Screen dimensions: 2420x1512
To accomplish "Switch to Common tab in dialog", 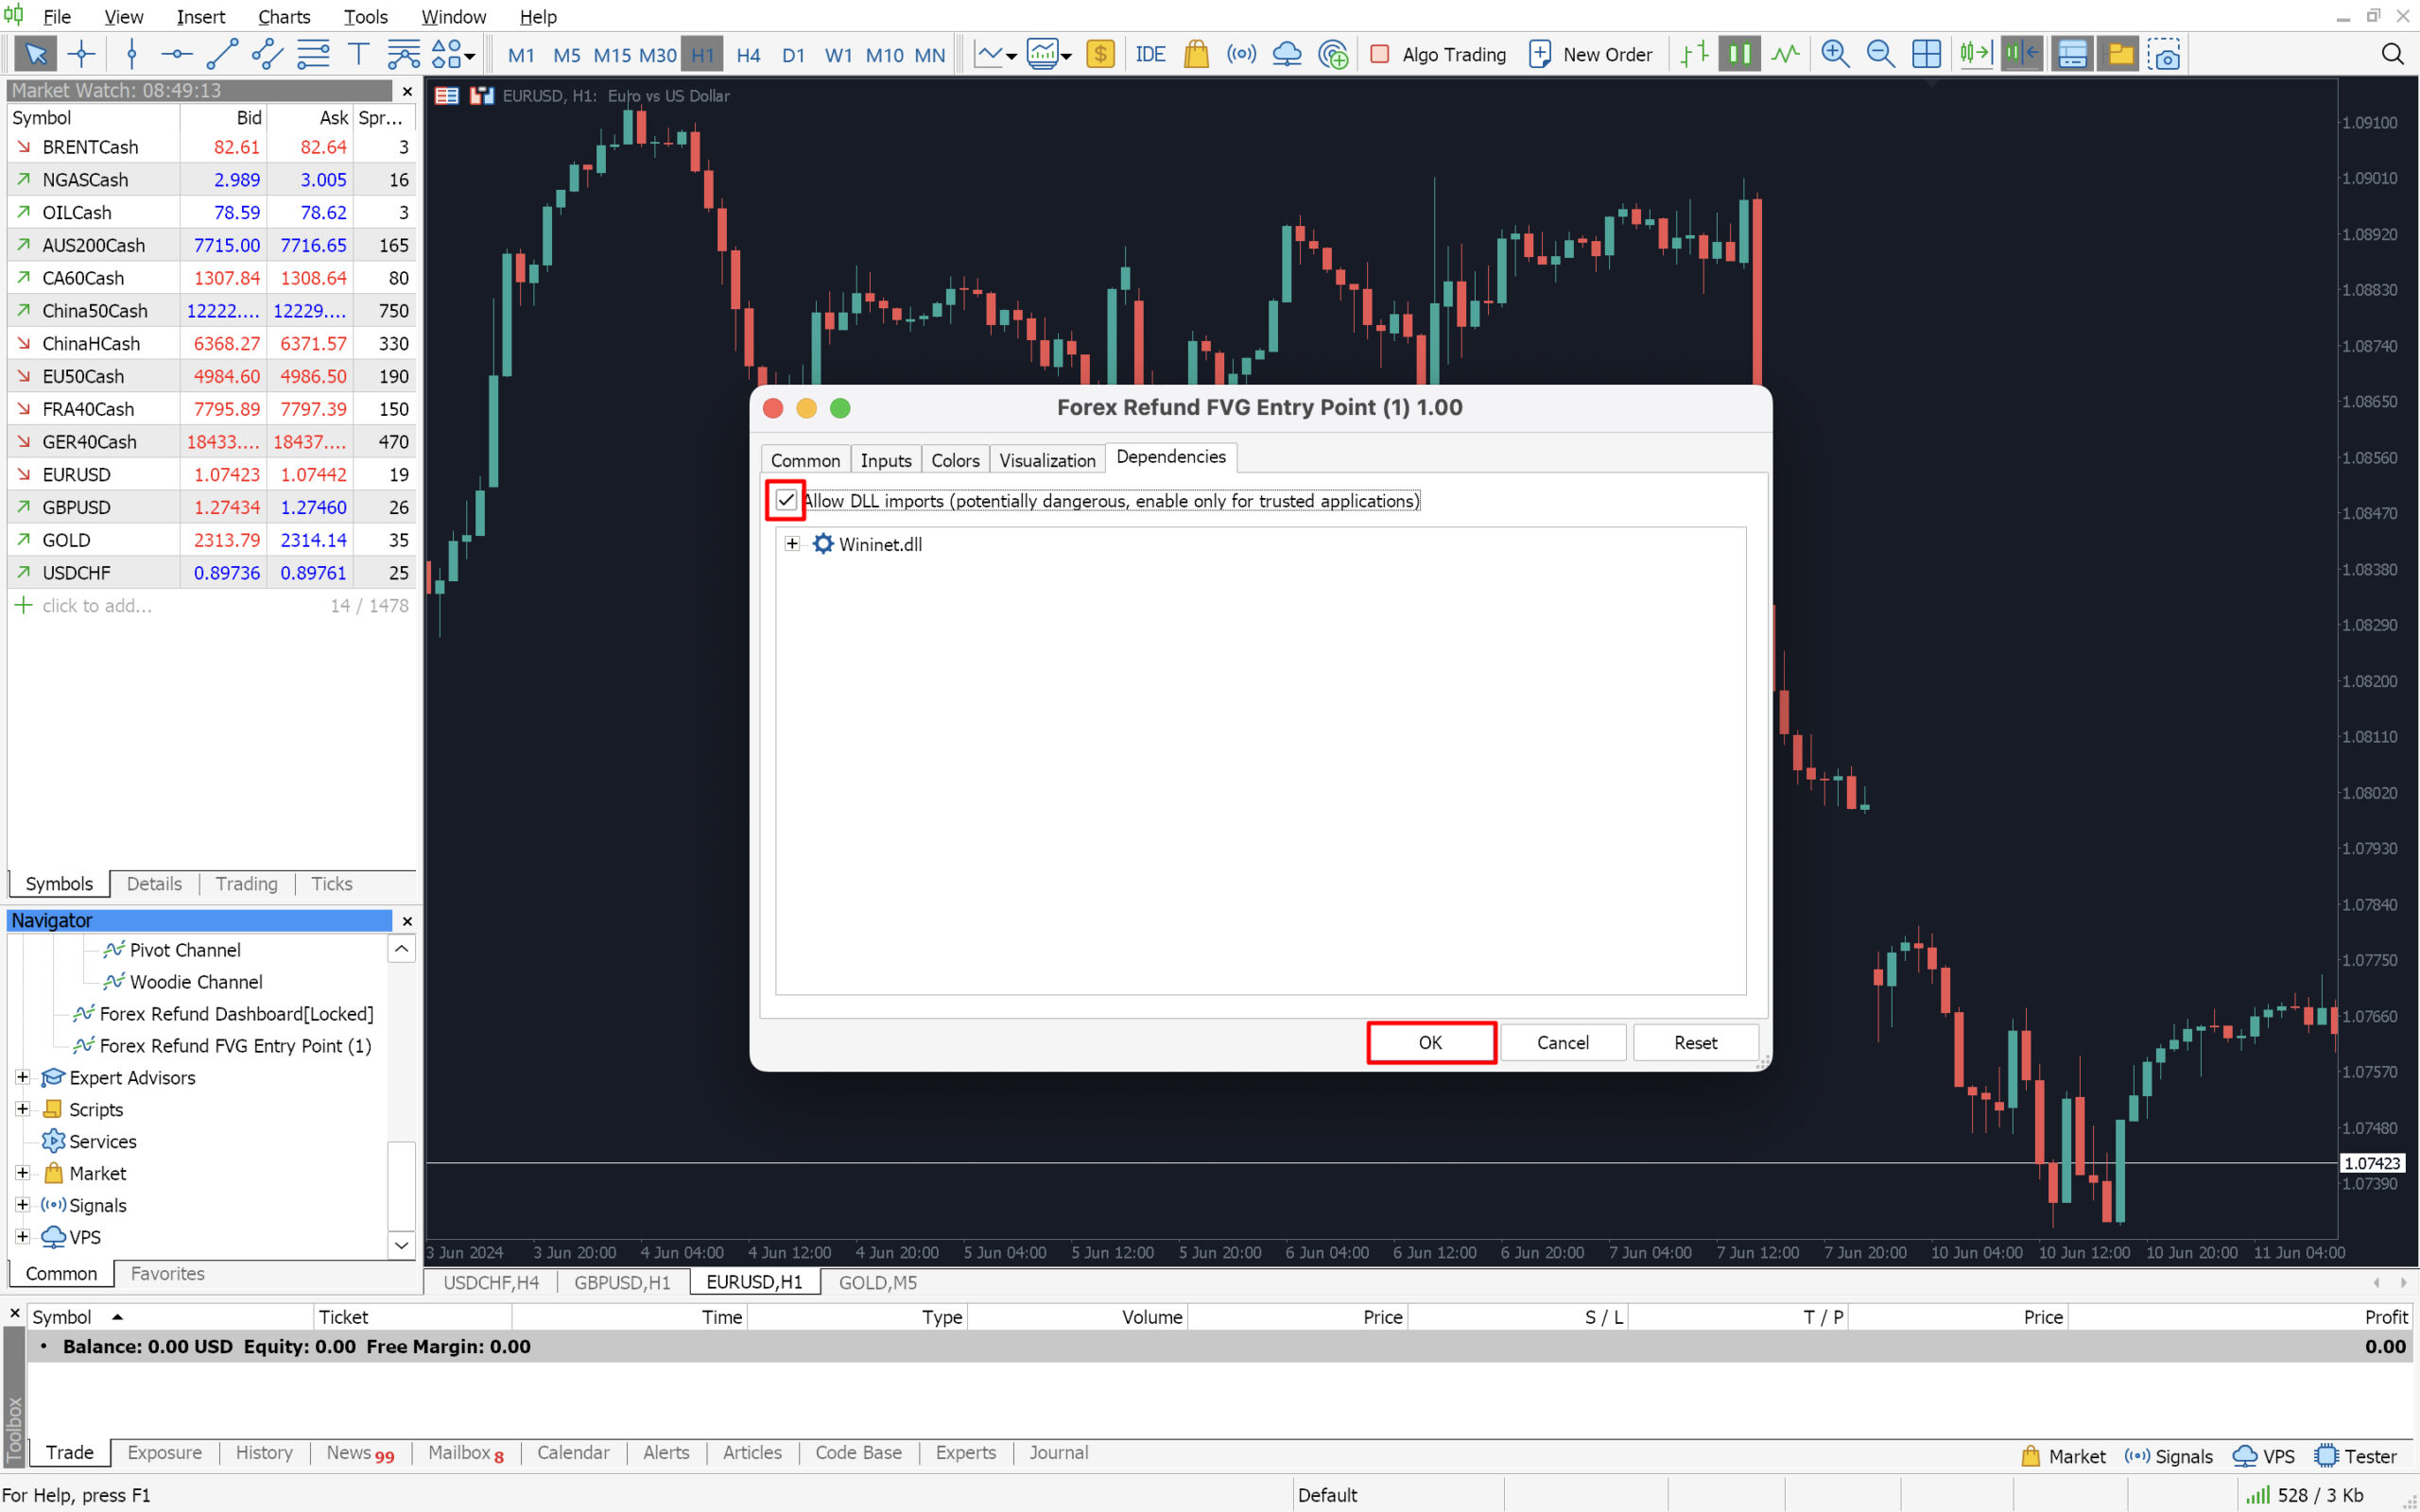I will point(806,456).
